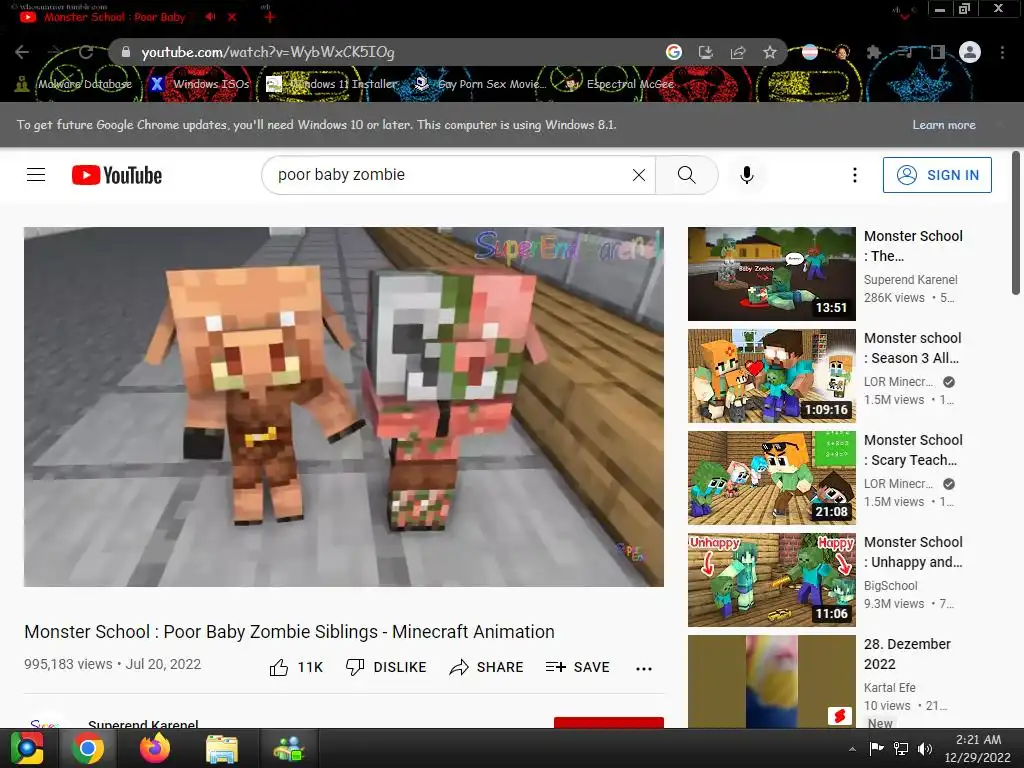The image size is (1024, 768).
Task: Click the 'BigSchool' channel name
Action: click(890, 586)
